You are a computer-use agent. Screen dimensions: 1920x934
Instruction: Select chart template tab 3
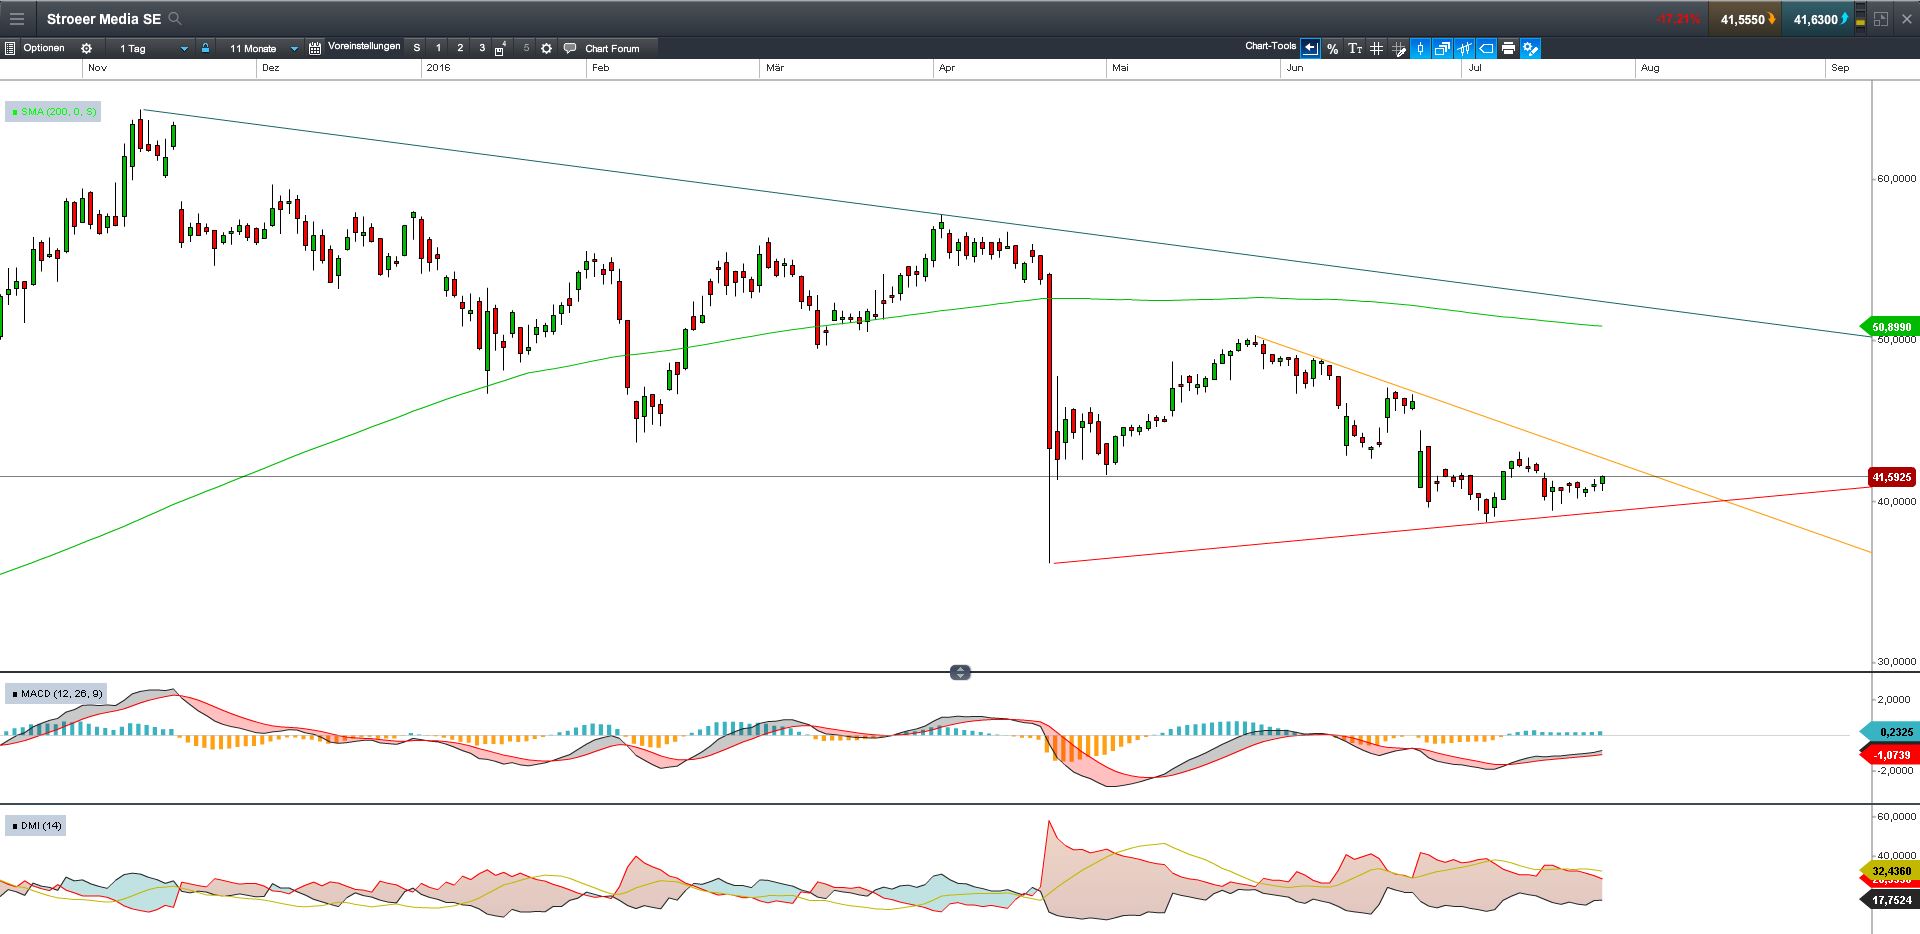(481, 47)
